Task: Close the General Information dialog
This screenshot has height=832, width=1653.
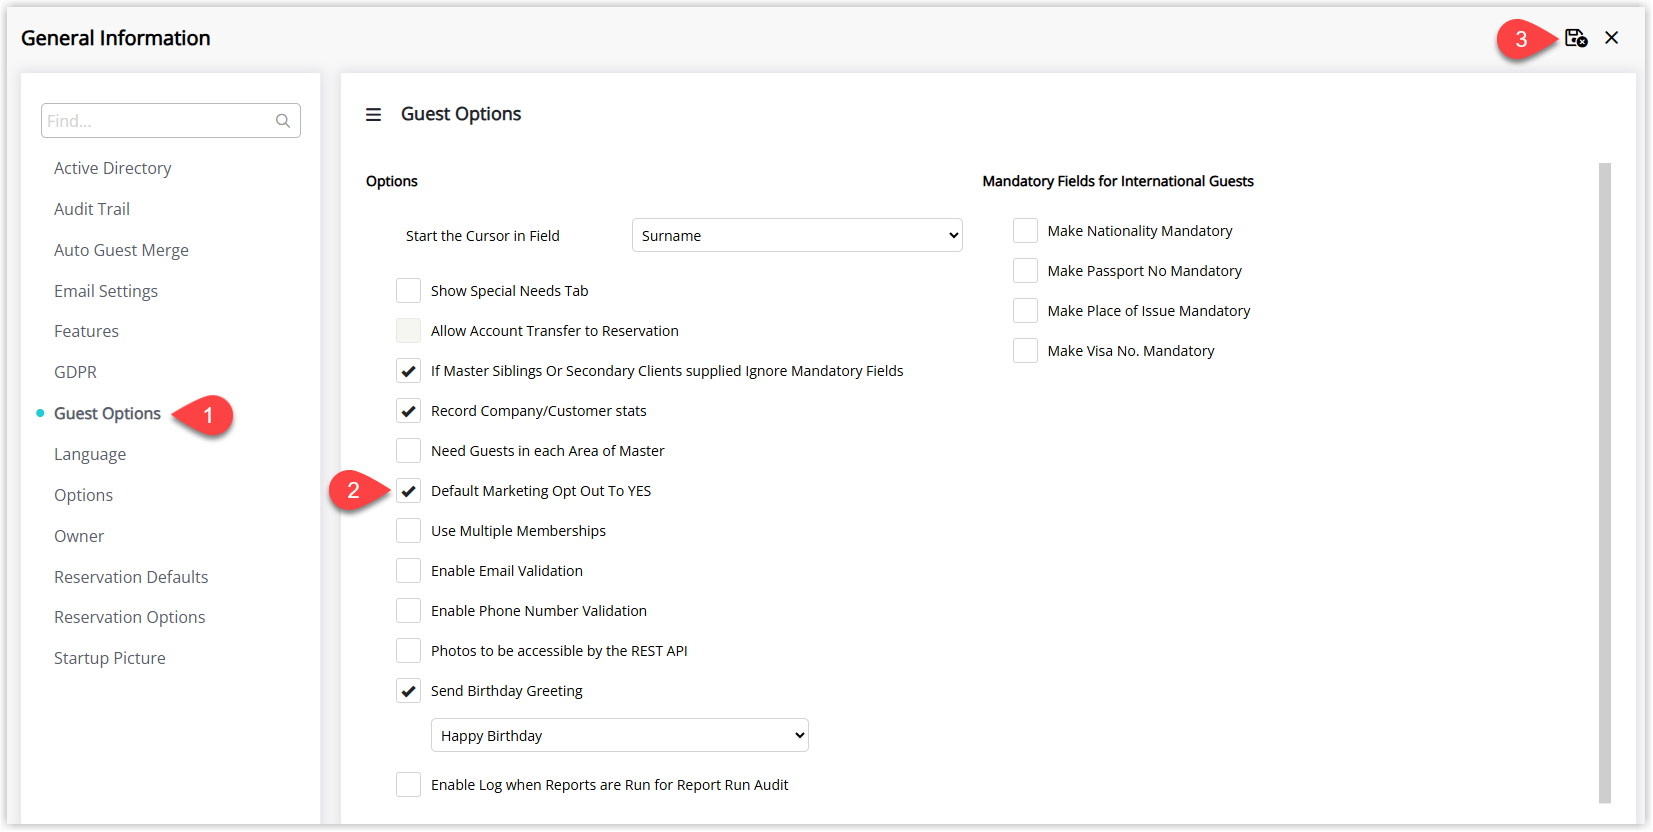Action: [1611, 38]
